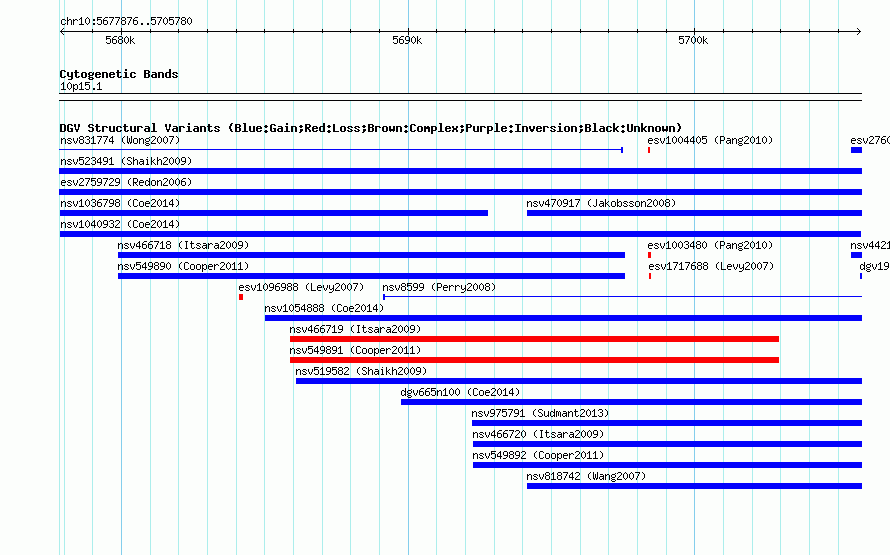The width and height of the screenshot is (890, 555).
Task: Click the 5690k ruler tick label
Action: click(407, 40)
